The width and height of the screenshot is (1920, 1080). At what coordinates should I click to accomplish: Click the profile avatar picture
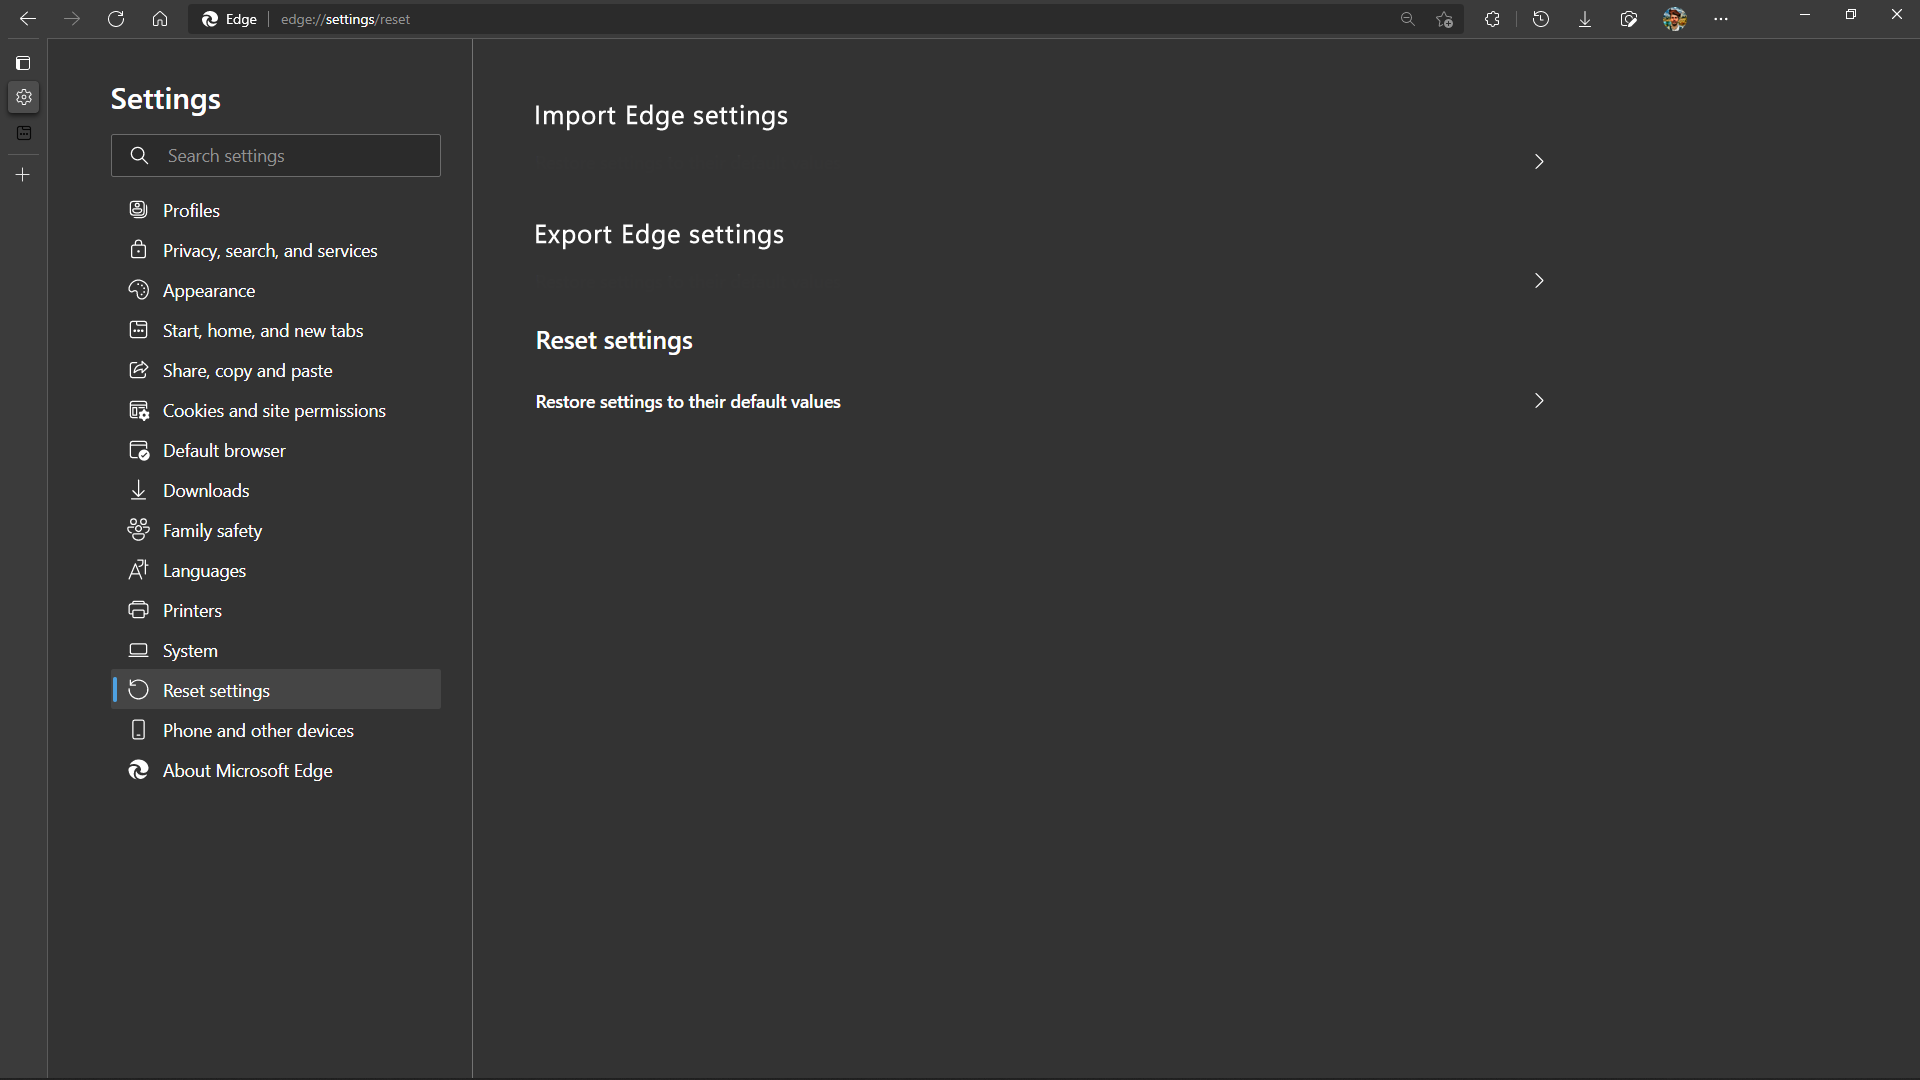pos(1675,19)
